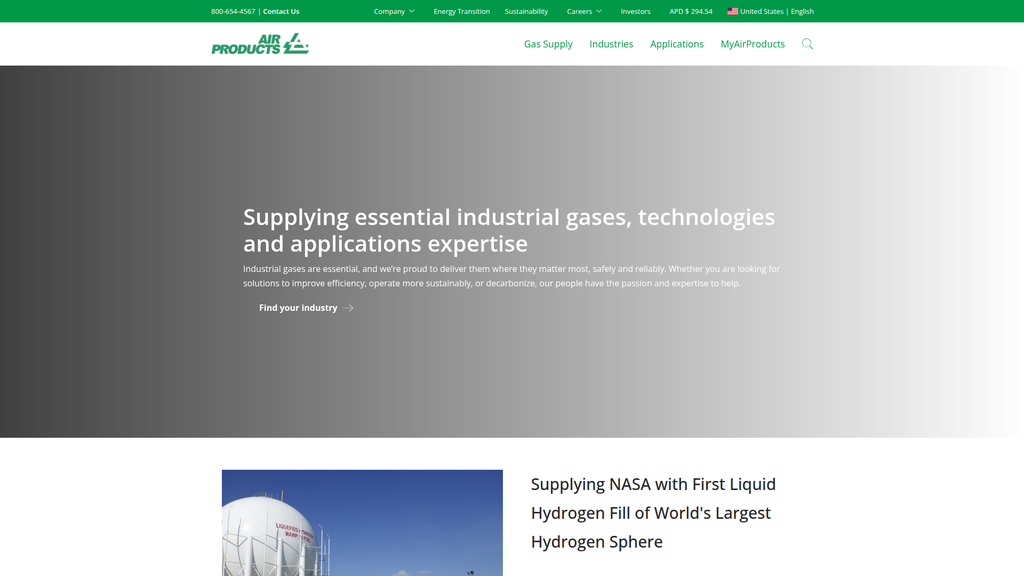Go to MyAirProducts
Image resolution: width=1024 pixels, height=576 pixels.
(752, 44)
